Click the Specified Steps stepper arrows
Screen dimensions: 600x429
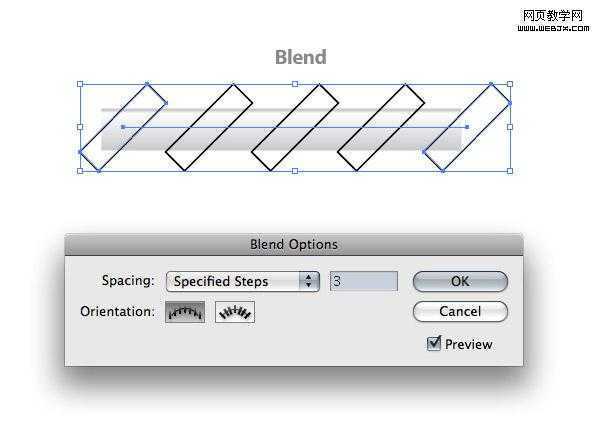click(x=309, y=281)
